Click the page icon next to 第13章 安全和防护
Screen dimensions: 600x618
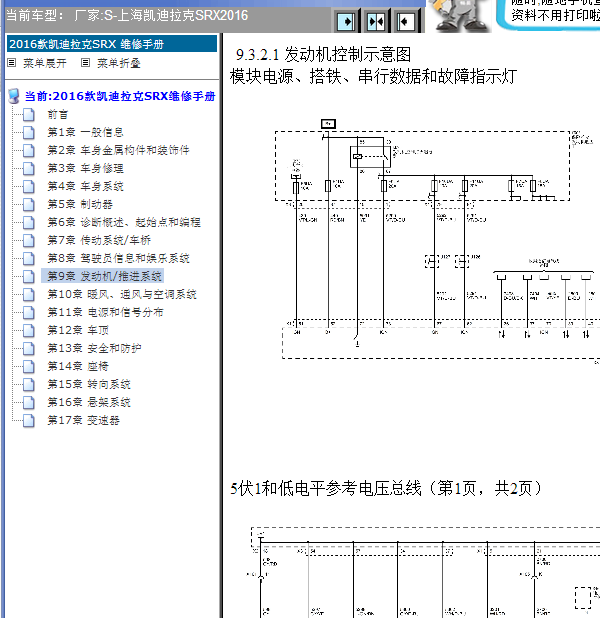click(x=29, y=348)
